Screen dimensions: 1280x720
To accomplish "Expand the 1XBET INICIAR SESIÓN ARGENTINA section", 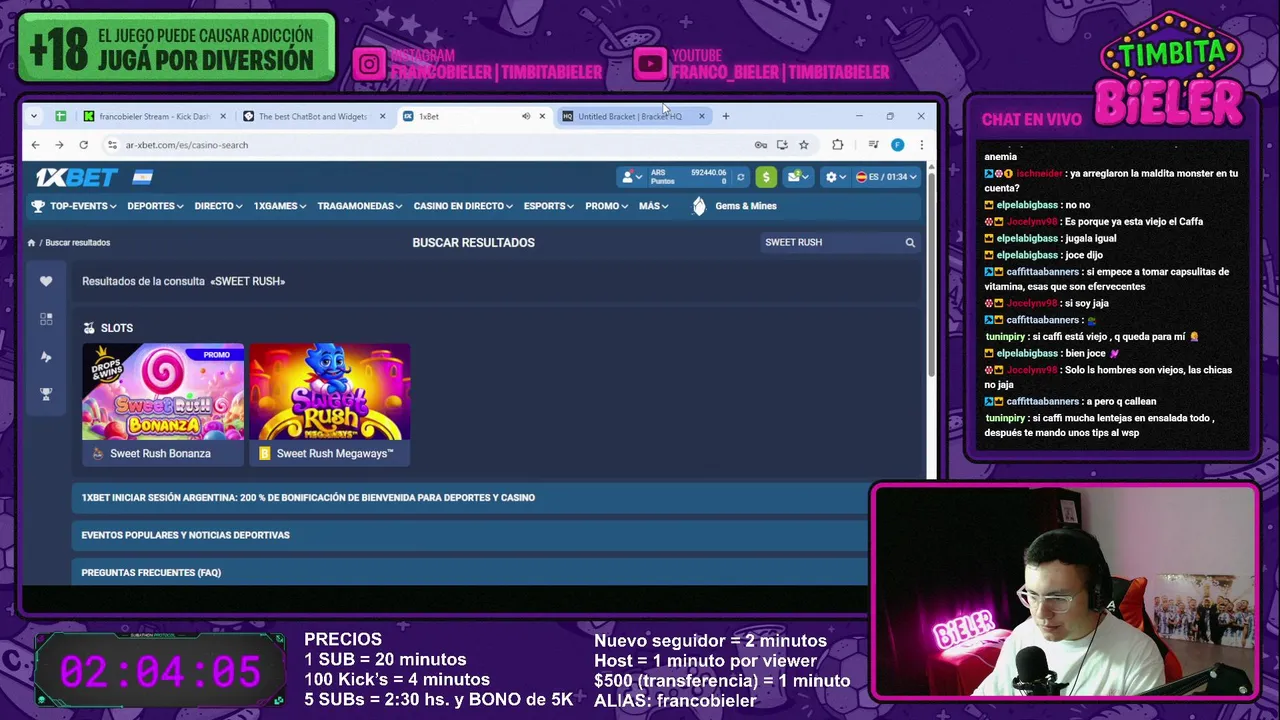I will (x=470, y=498).
